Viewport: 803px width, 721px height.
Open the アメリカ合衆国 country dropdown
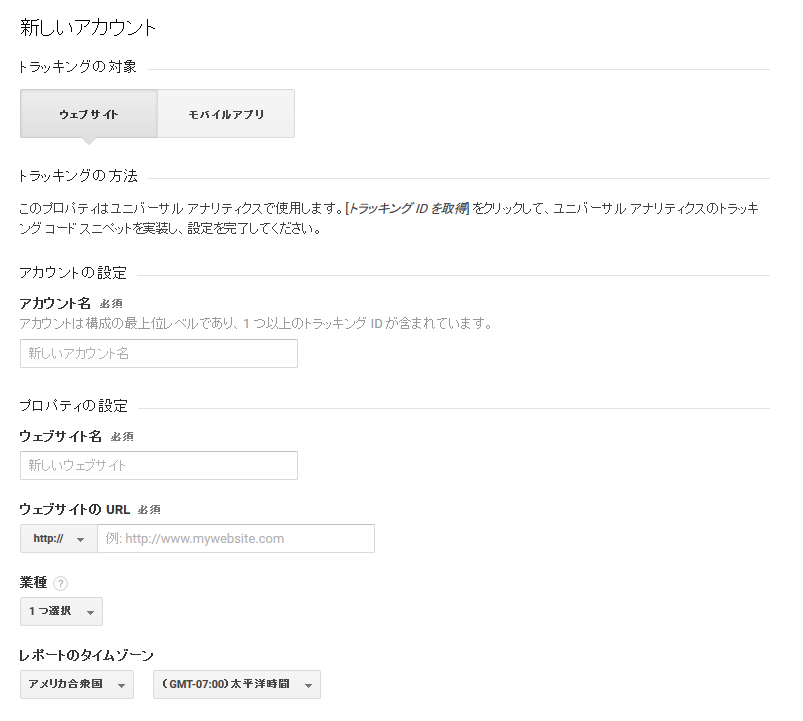[77, 684]
